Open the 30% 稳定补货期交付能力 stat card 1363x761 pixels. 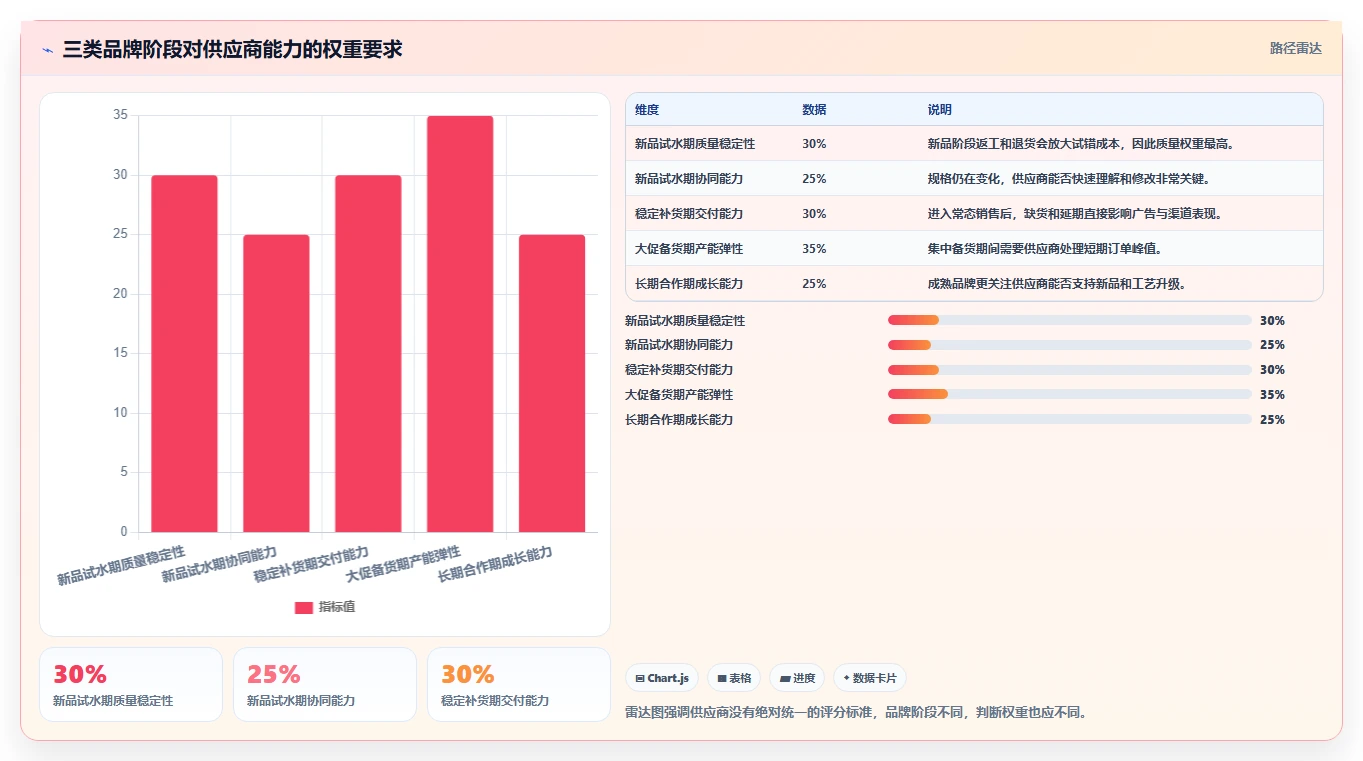(x=519, y=684)
